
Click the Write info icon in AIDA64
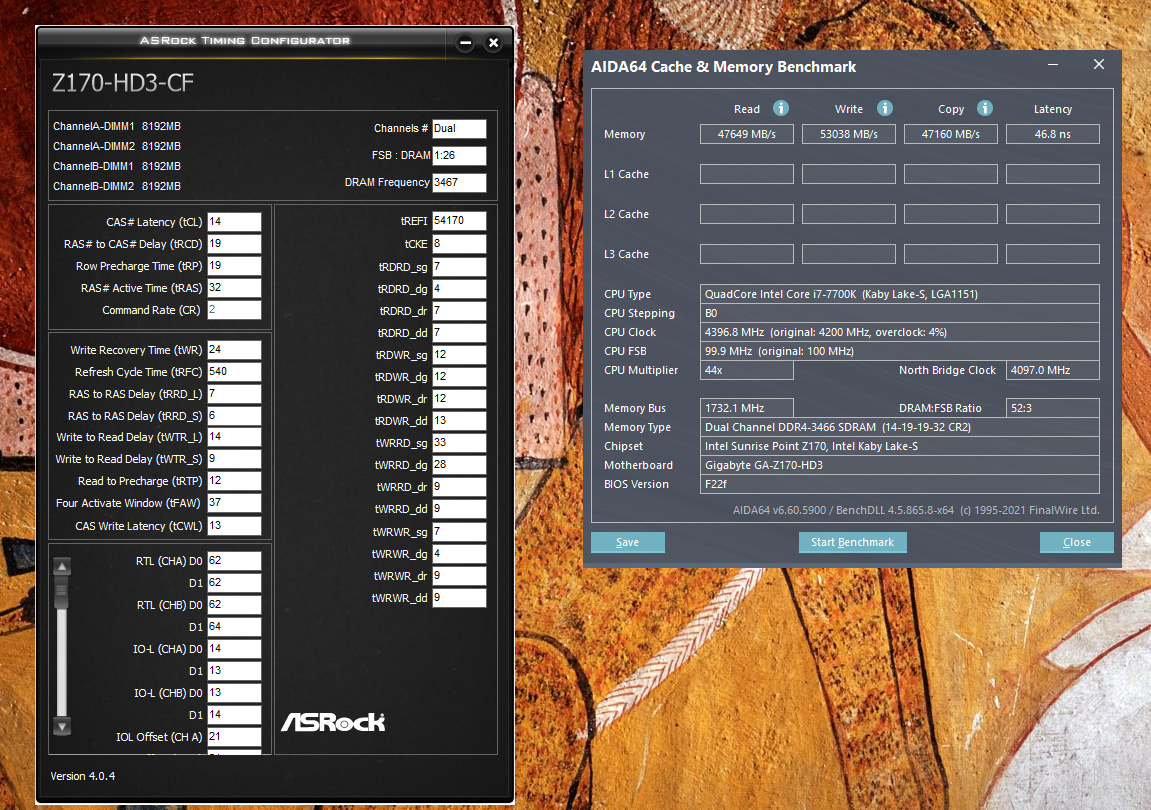[885, 109]
